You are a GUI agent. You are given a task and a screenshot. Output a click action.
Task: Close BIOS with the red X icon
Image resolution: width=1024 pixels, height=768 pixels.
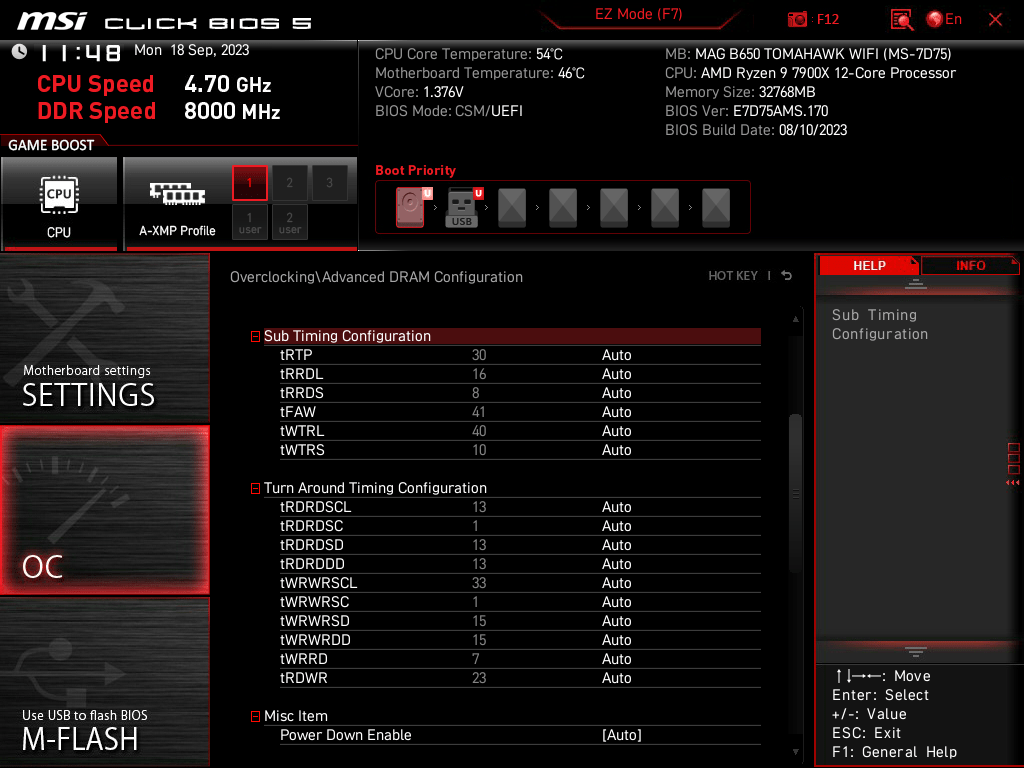tap(995, 20)
